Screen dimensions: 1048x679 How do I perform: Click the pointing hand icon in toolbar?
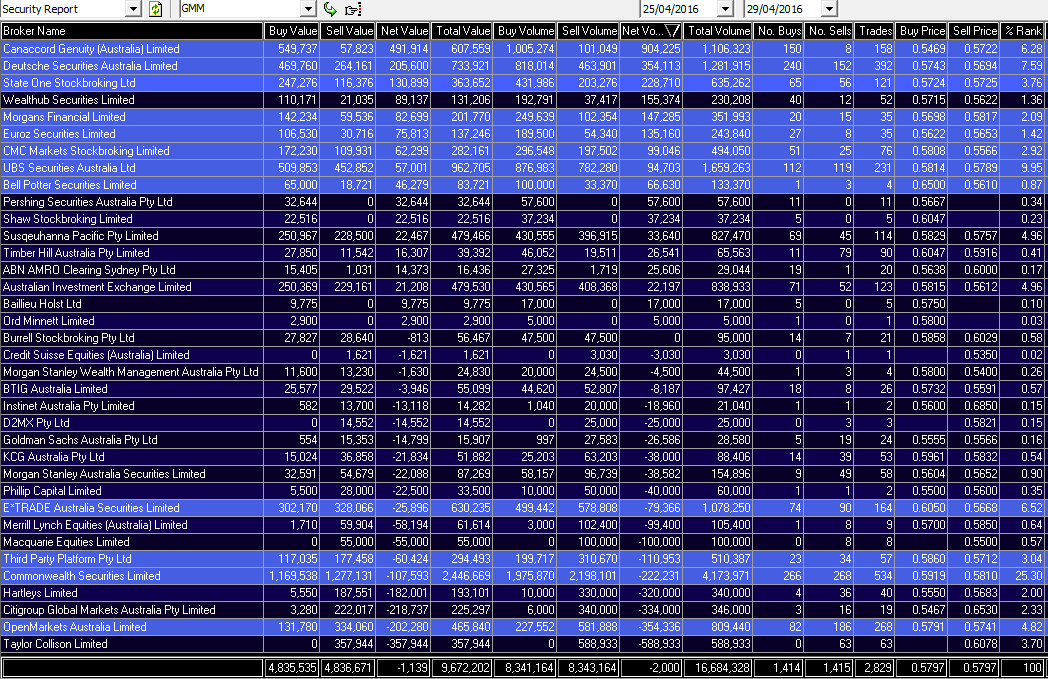(352, 9)
